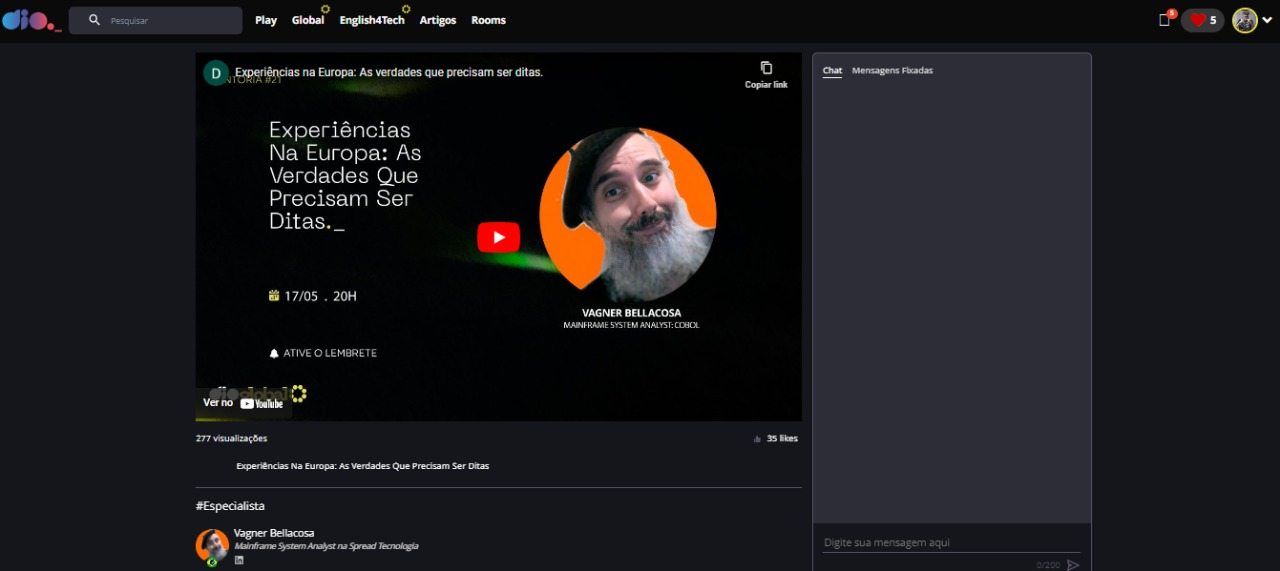Focus the 'Digite sua mensagem aqui' field
1280x571 pixels.
[x=950, y=542]
